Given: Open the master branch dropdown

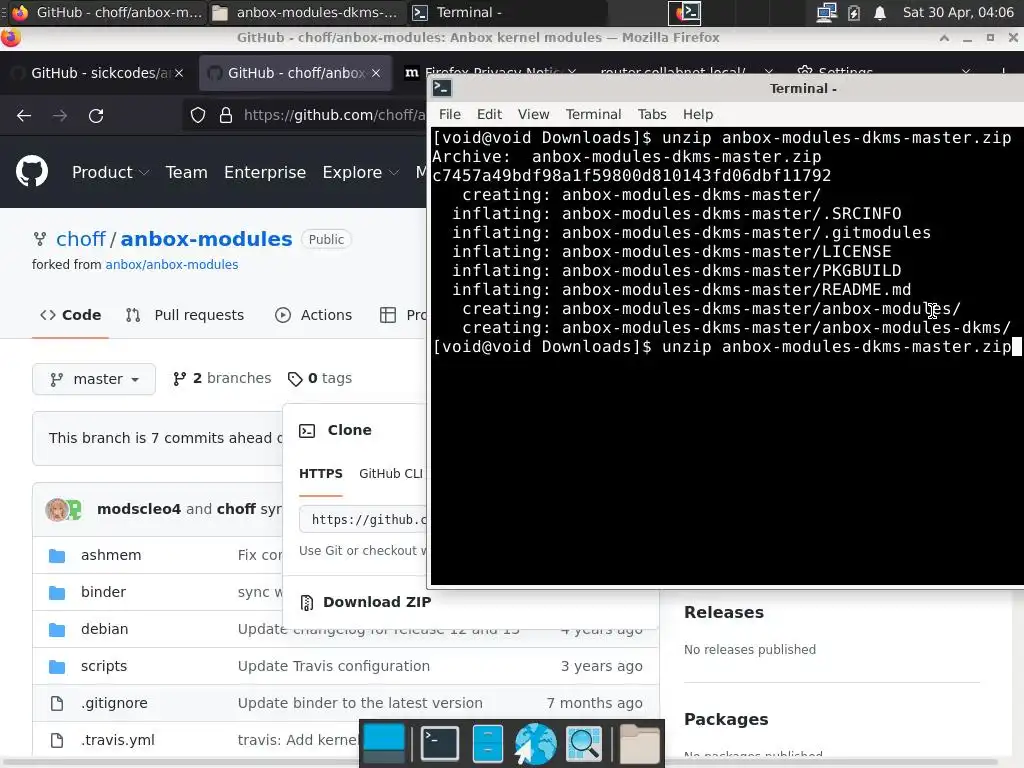Looking at the screenshot, I should coord(94,379).
